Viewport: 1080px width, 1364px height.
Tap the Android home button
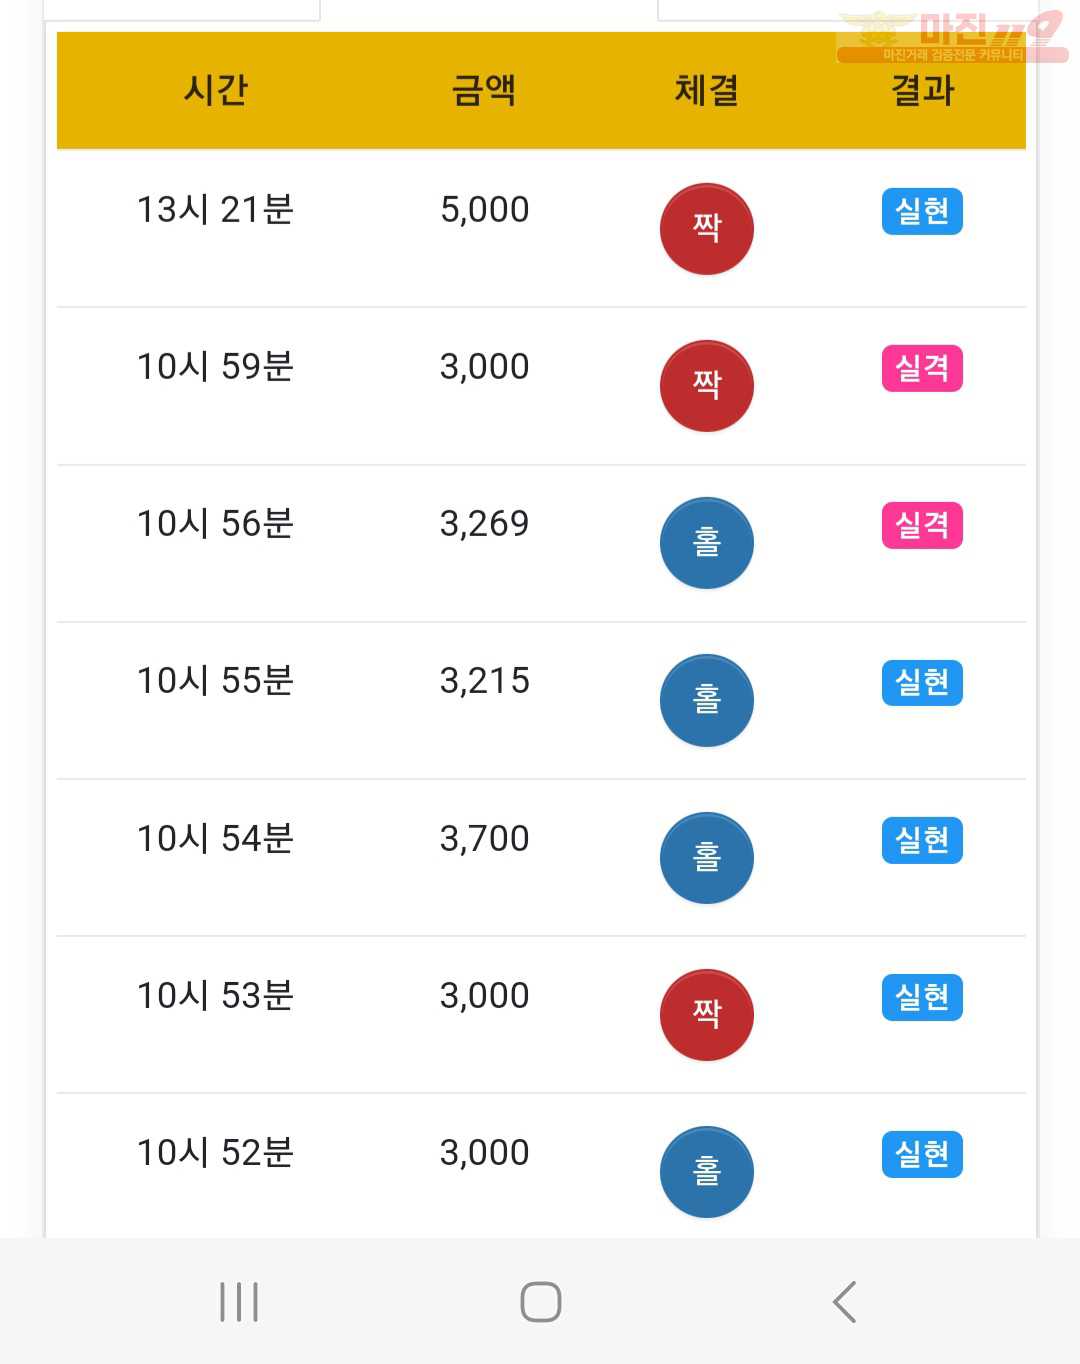pos(541,1302)
